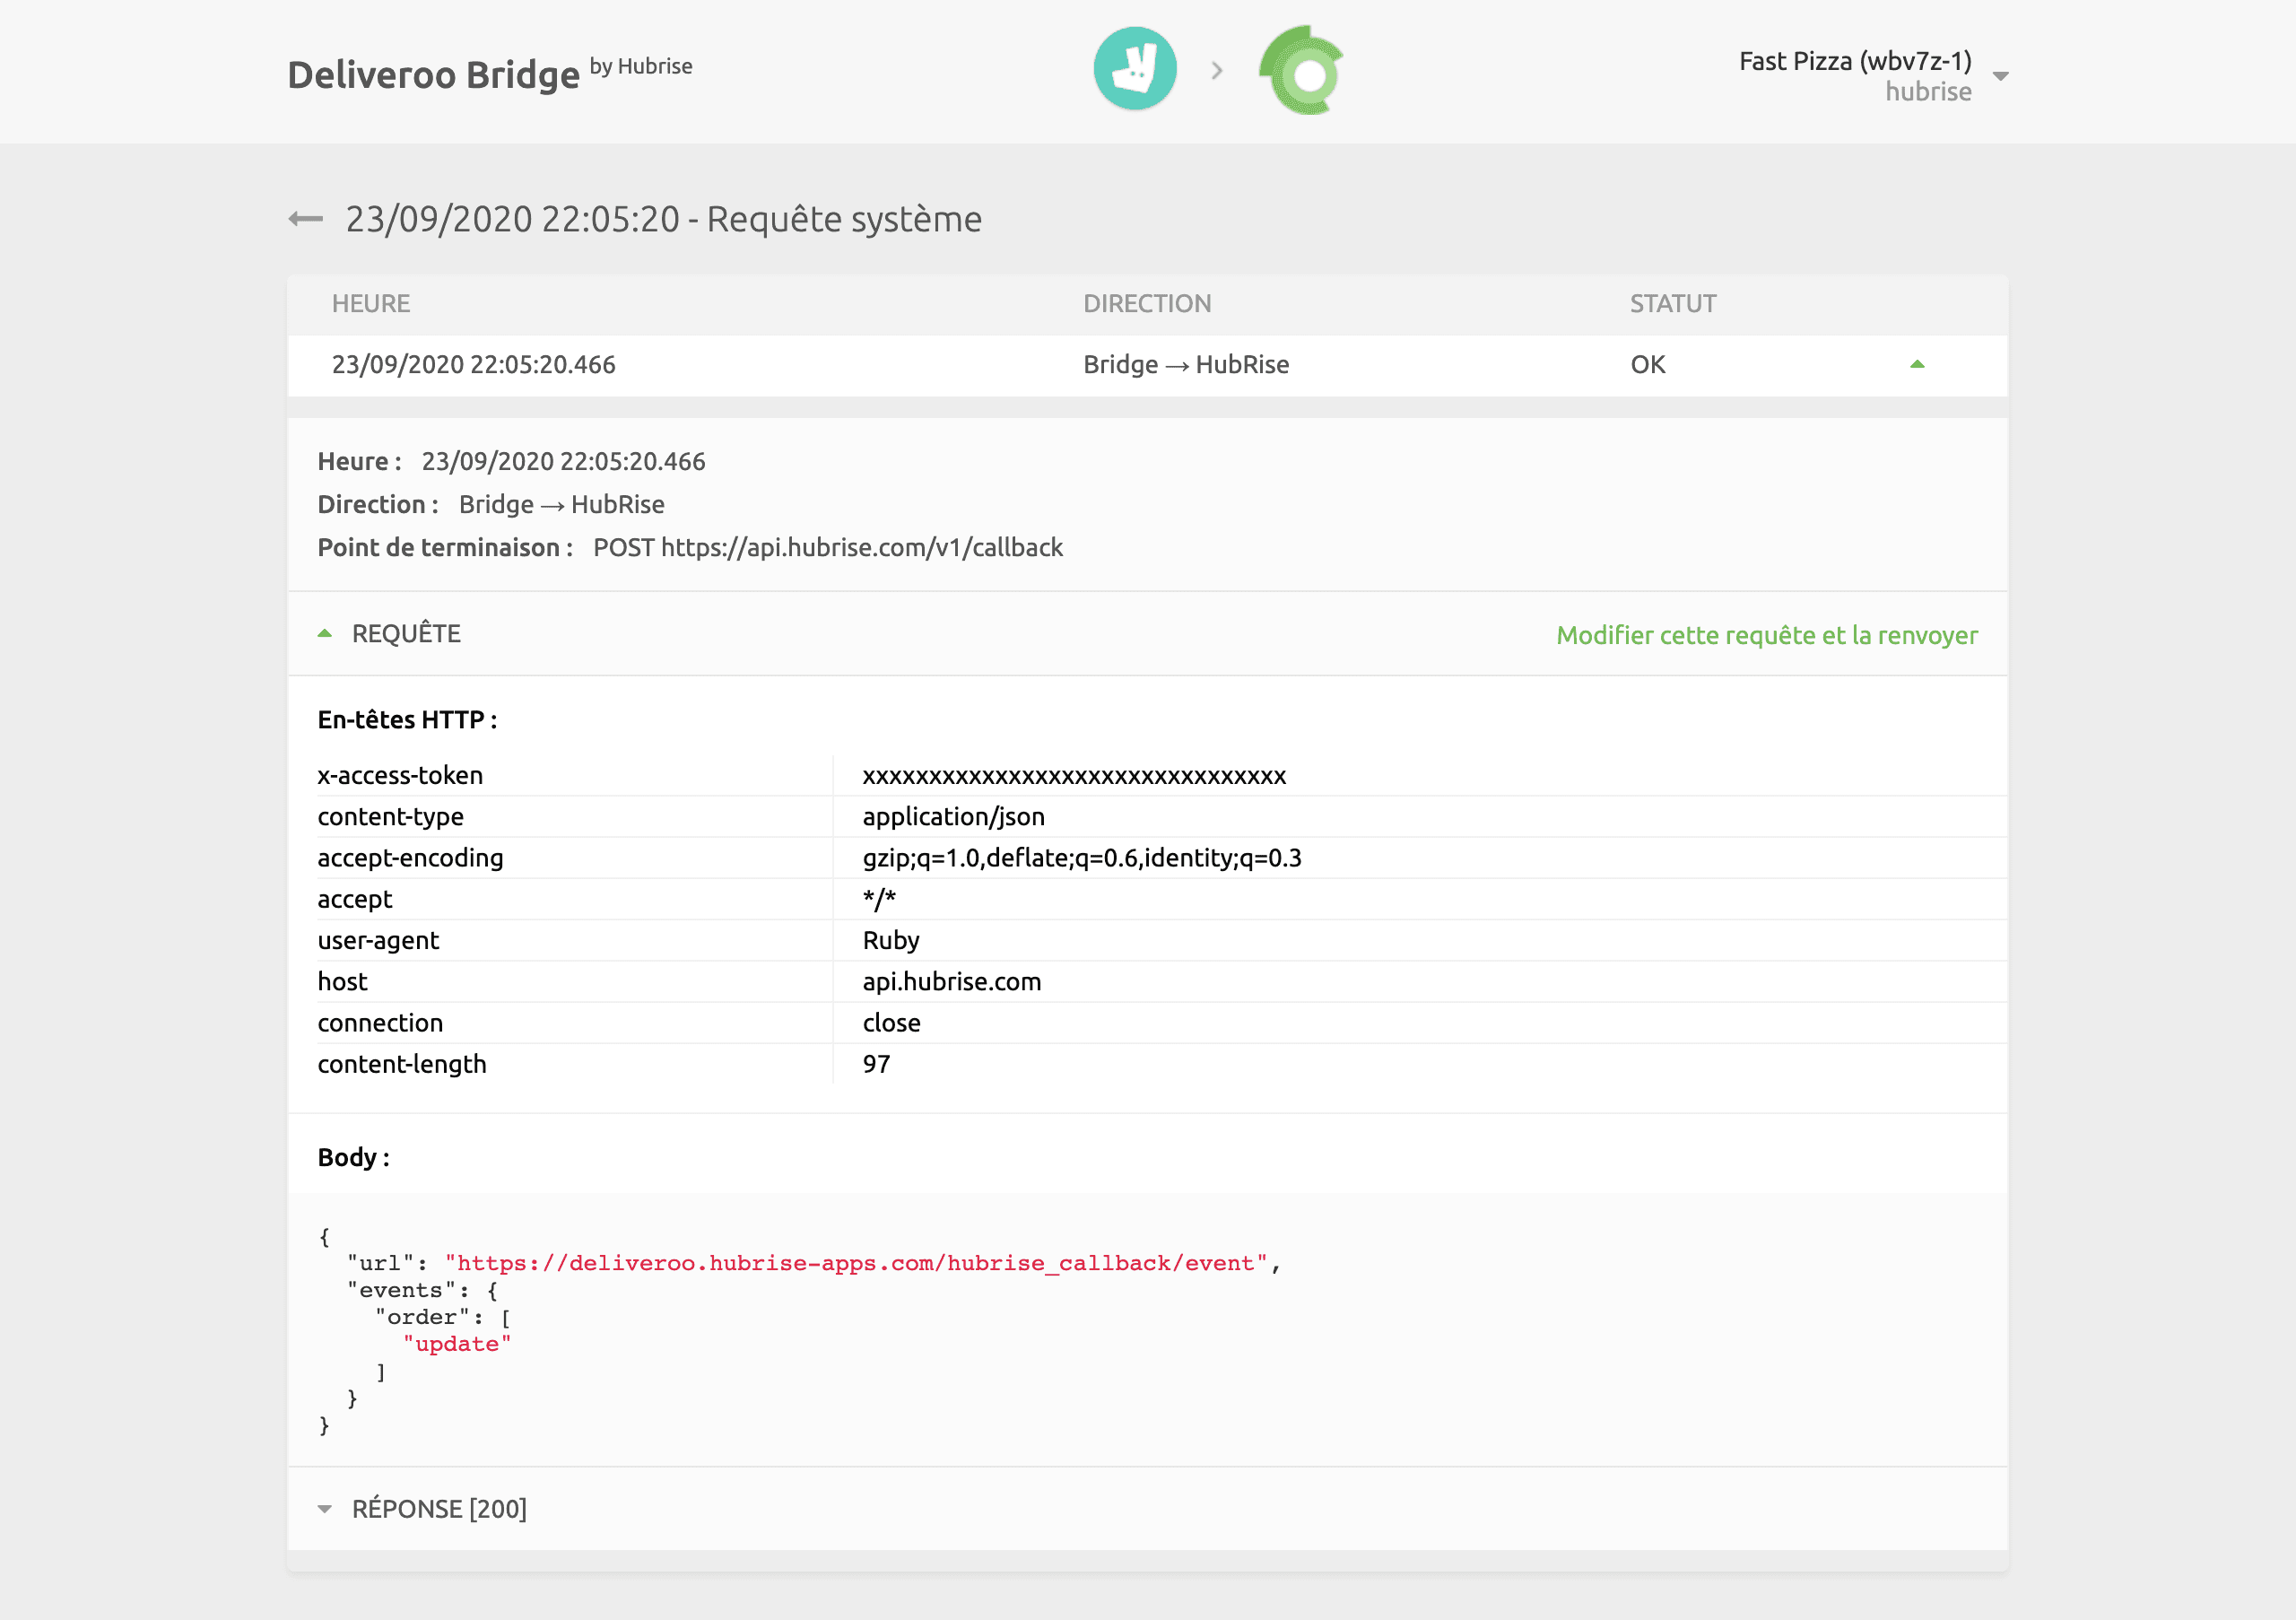Click the "update" string in JSON body
This screenshot has height=1620, width=2296.
(457, 1344)
